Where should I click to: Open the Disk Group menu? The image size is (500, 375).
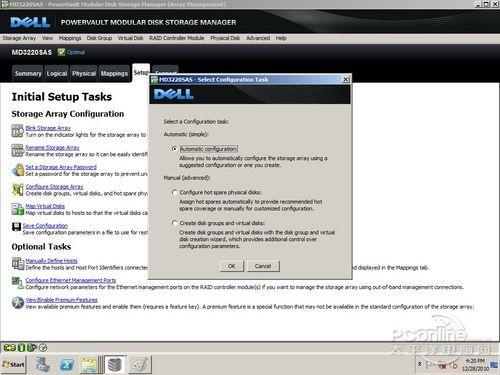pyautogui.click(x=99, y=38)
